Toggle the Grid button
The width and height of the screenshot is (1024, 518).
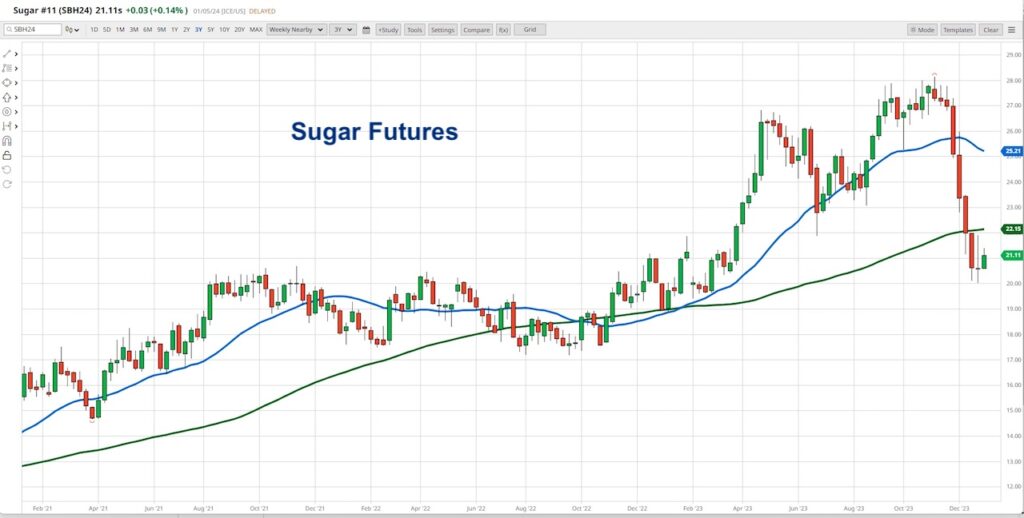coord(530,30)
